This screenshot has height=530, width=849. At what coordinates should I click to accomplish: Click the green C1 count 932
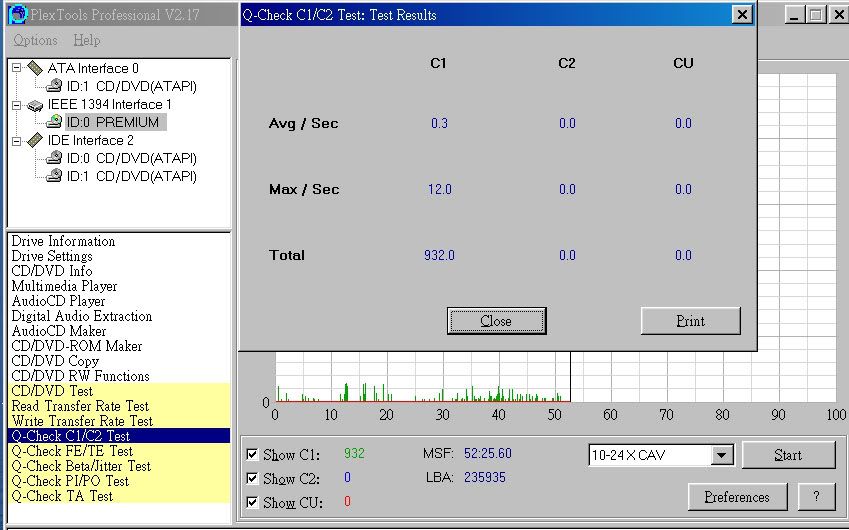point(354,453)
